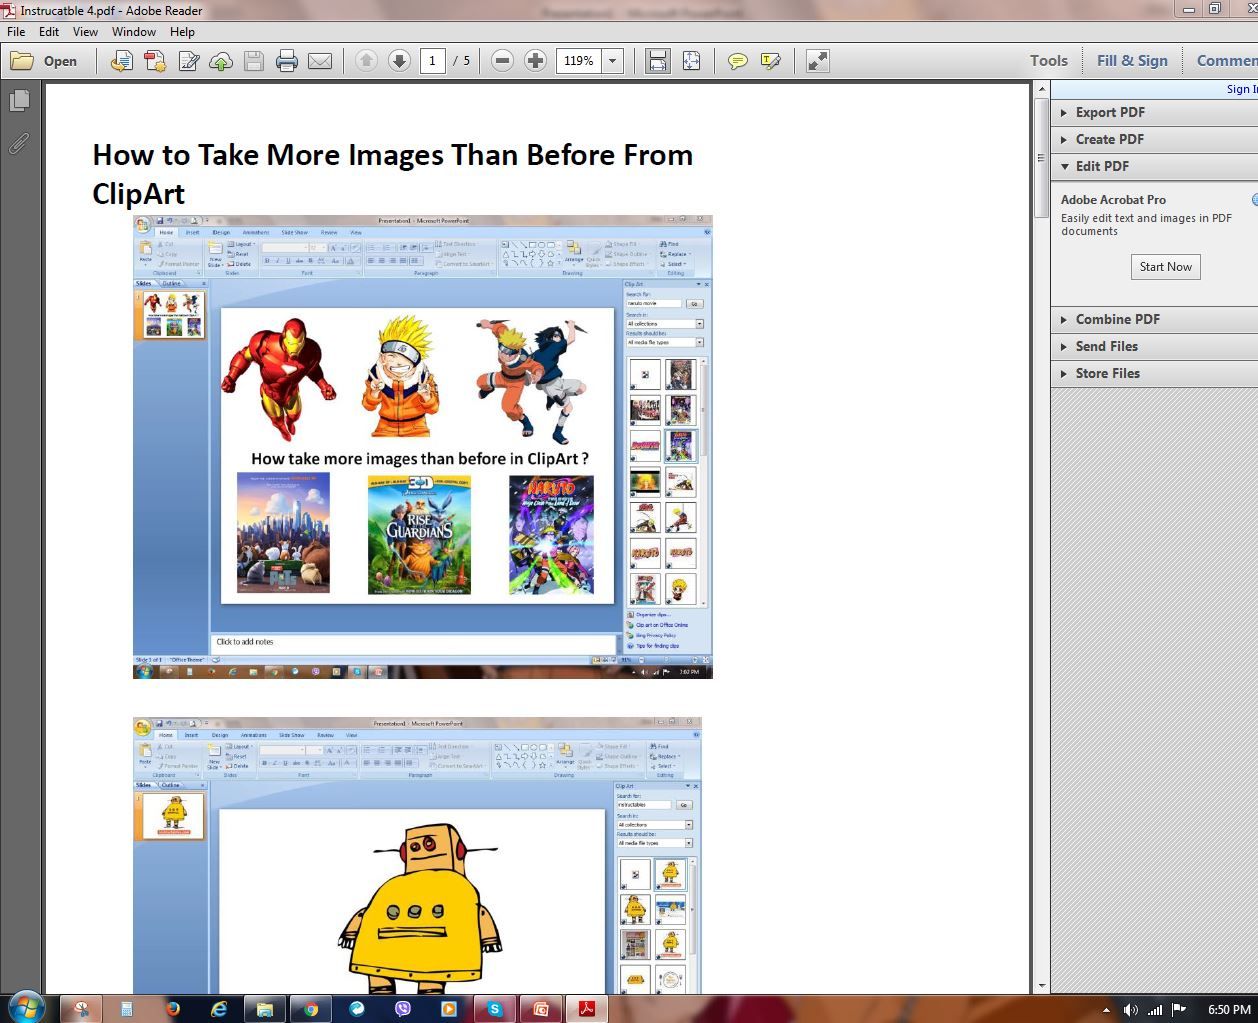Print the document using the printer icon
This screenshot has width=1258, height=1023.
tap(287, 61)
